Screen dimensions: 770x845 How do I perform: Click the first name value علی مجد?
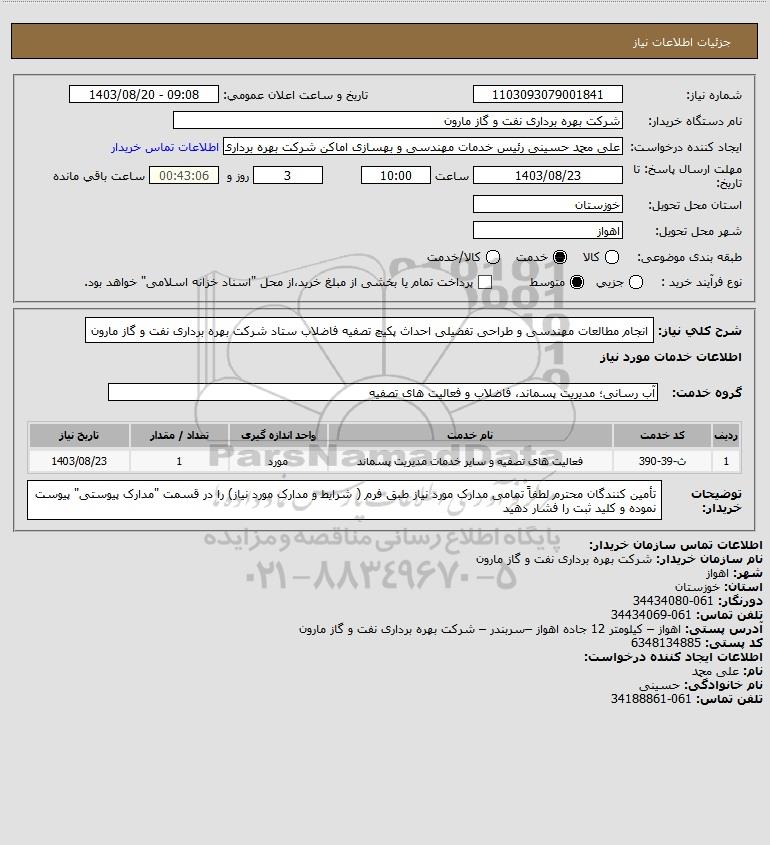pos(715,671)
